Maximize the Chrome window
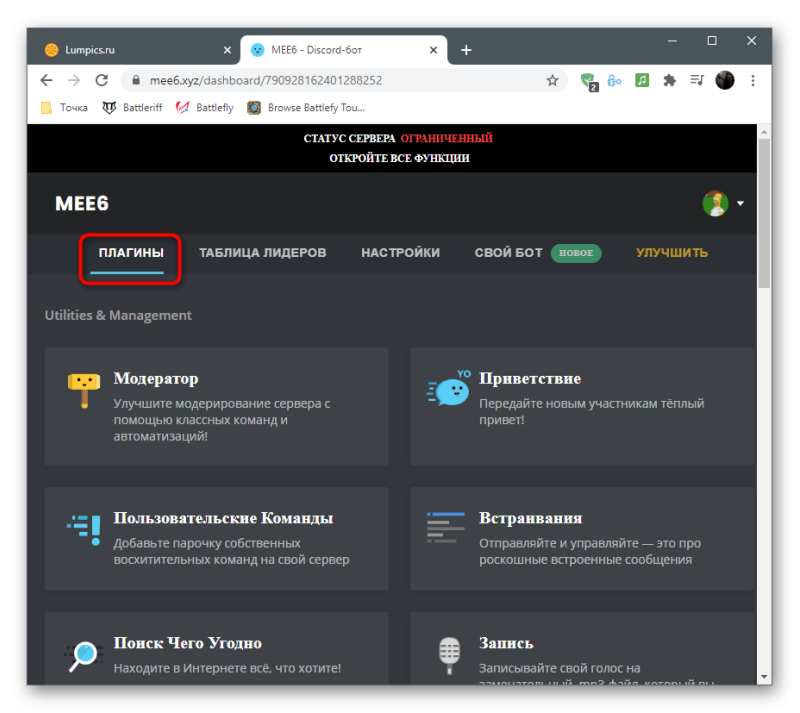800x713 pixels. tap(712, 40)
